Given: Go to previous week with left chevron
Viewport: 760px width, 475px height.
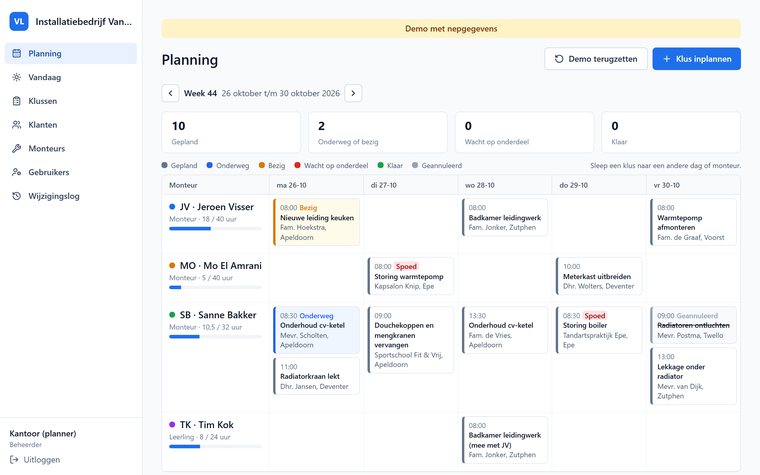Looking at the screenshot, I should click(170, 93).
